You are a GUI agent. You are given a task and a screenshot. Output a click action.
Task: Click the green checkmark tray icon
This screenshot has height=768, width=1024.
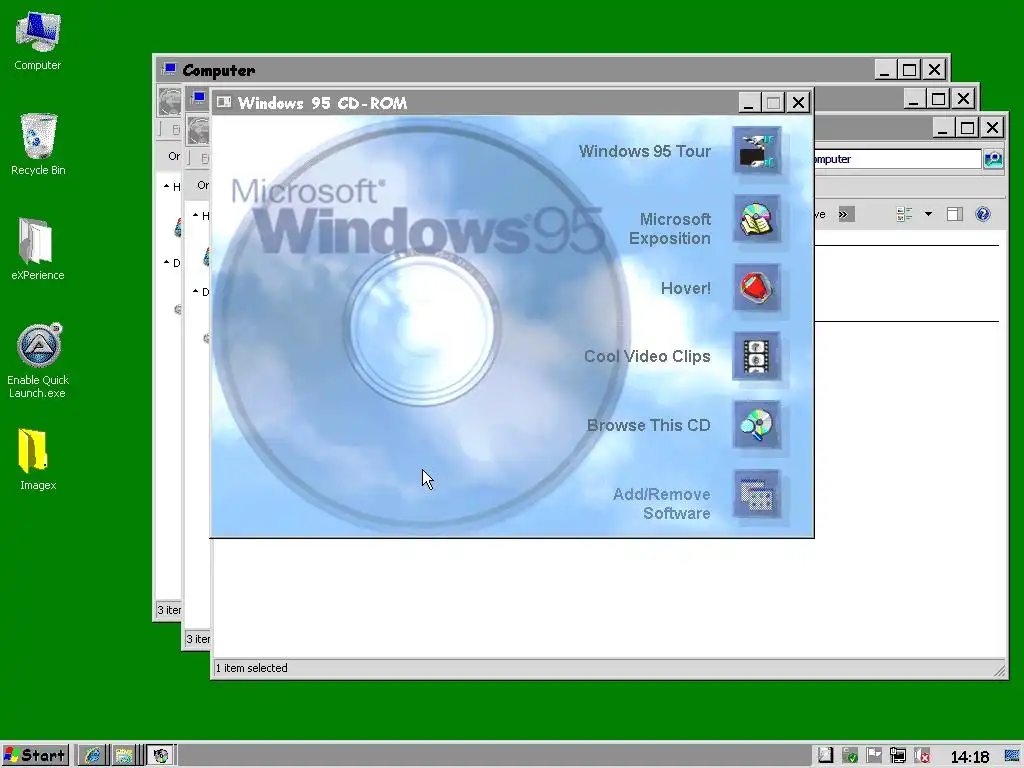point(850,756)
